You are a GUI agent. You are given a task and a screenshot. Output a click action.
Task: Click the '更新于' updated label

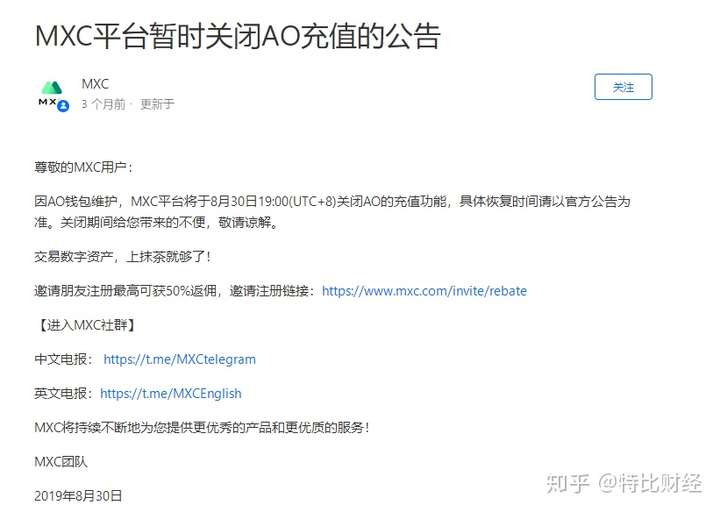(157, 104)
